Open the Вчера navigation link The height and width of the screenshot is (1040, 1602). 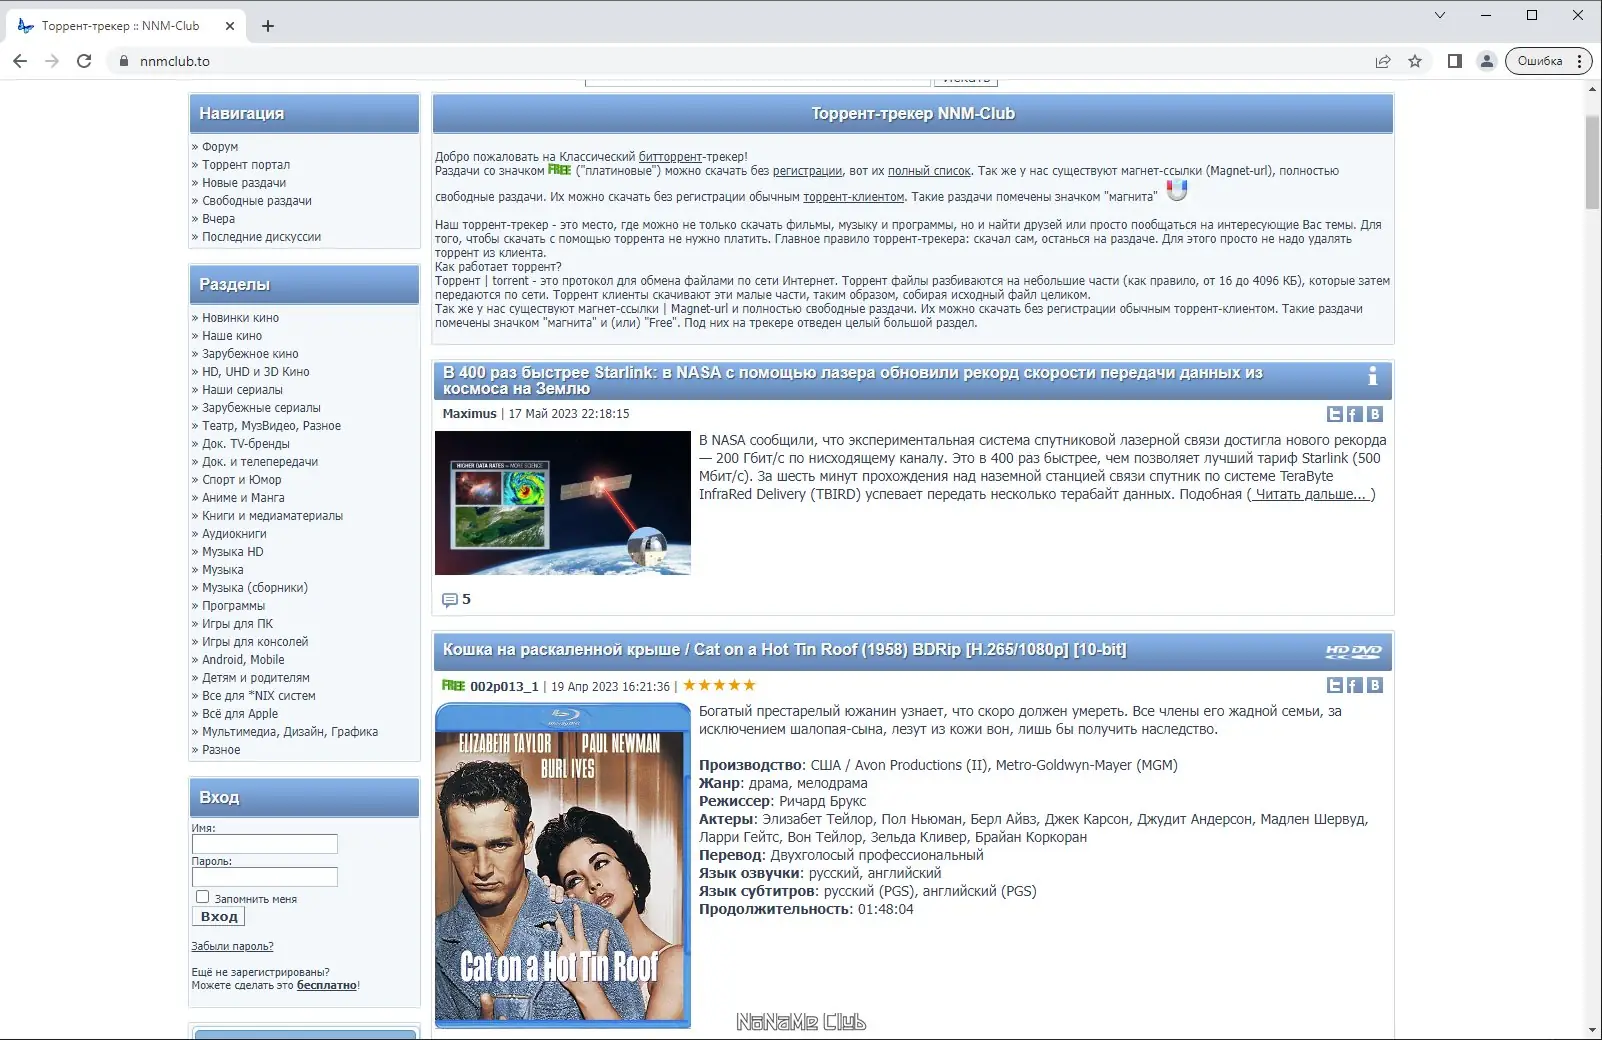pyautogui.click(x=218, y=219)
